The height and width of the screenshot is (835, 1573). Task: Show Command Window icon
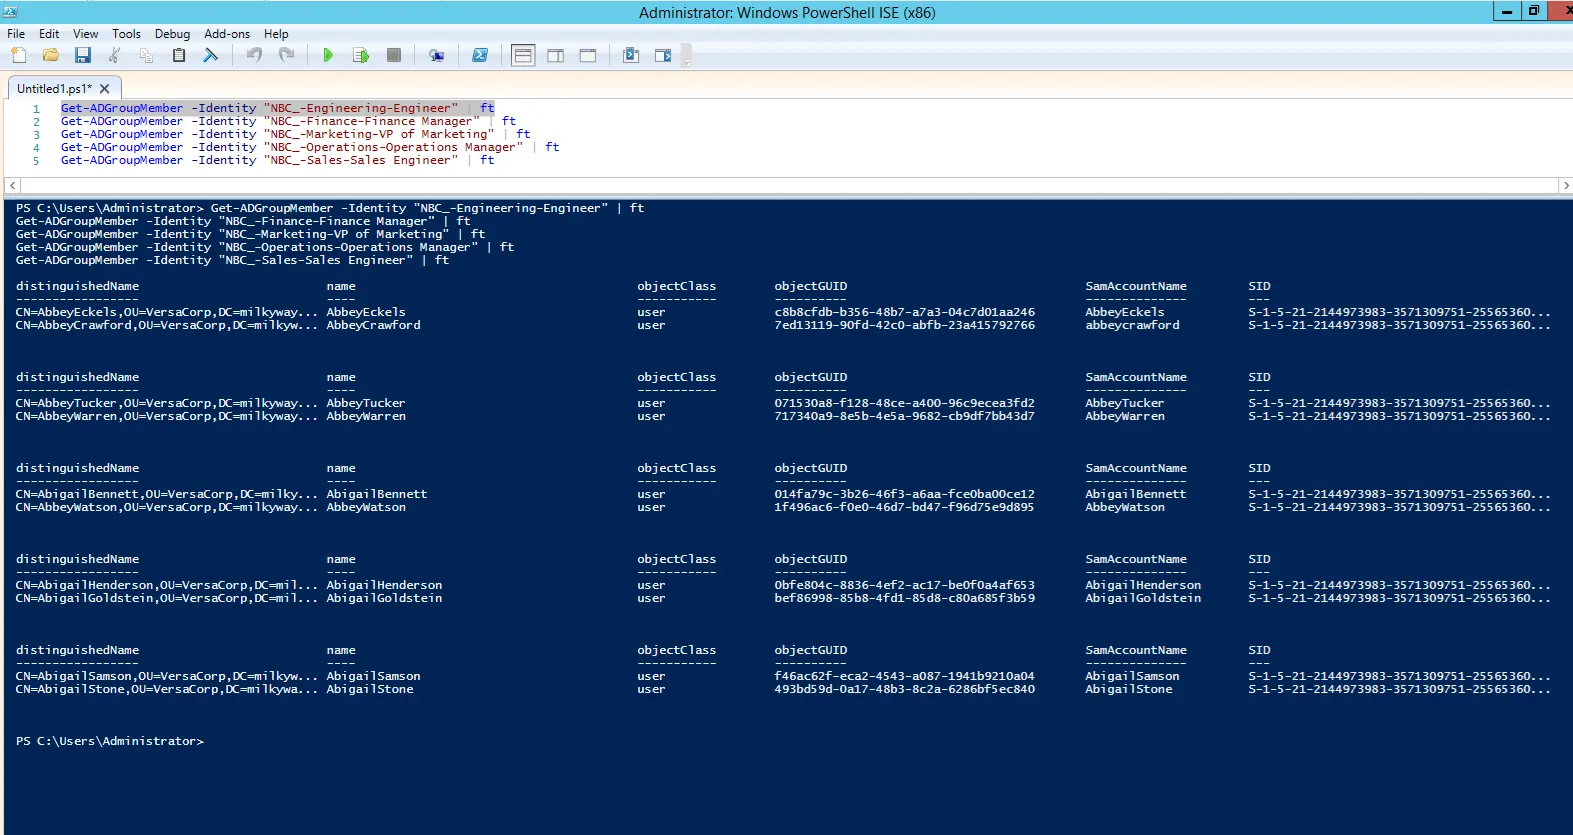(x=631, y=55)
